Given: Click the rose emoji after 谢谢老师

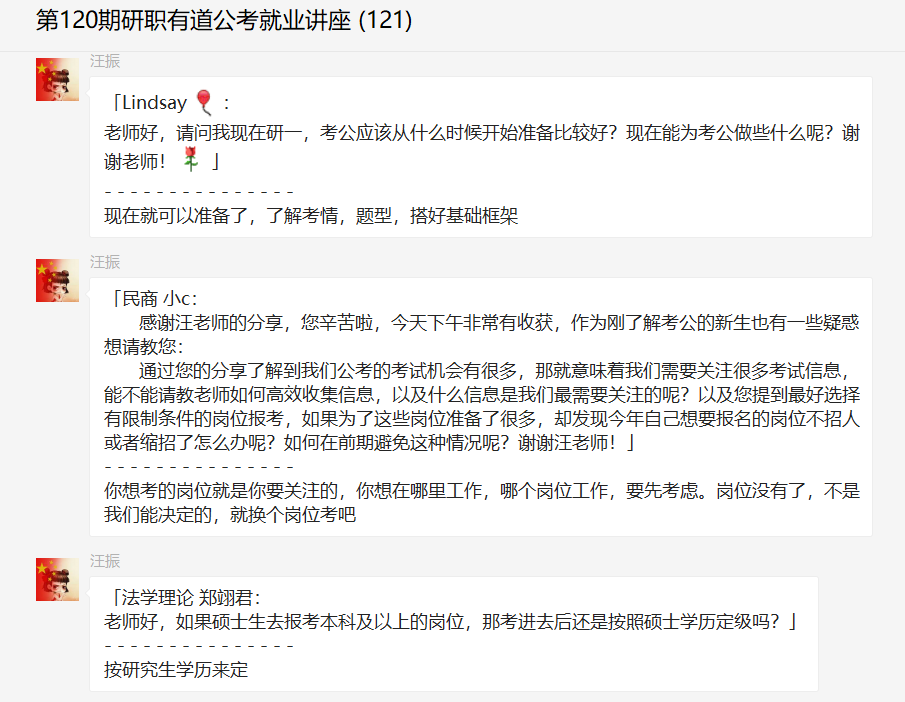Looking at the screenshot, I should point(191,159).
